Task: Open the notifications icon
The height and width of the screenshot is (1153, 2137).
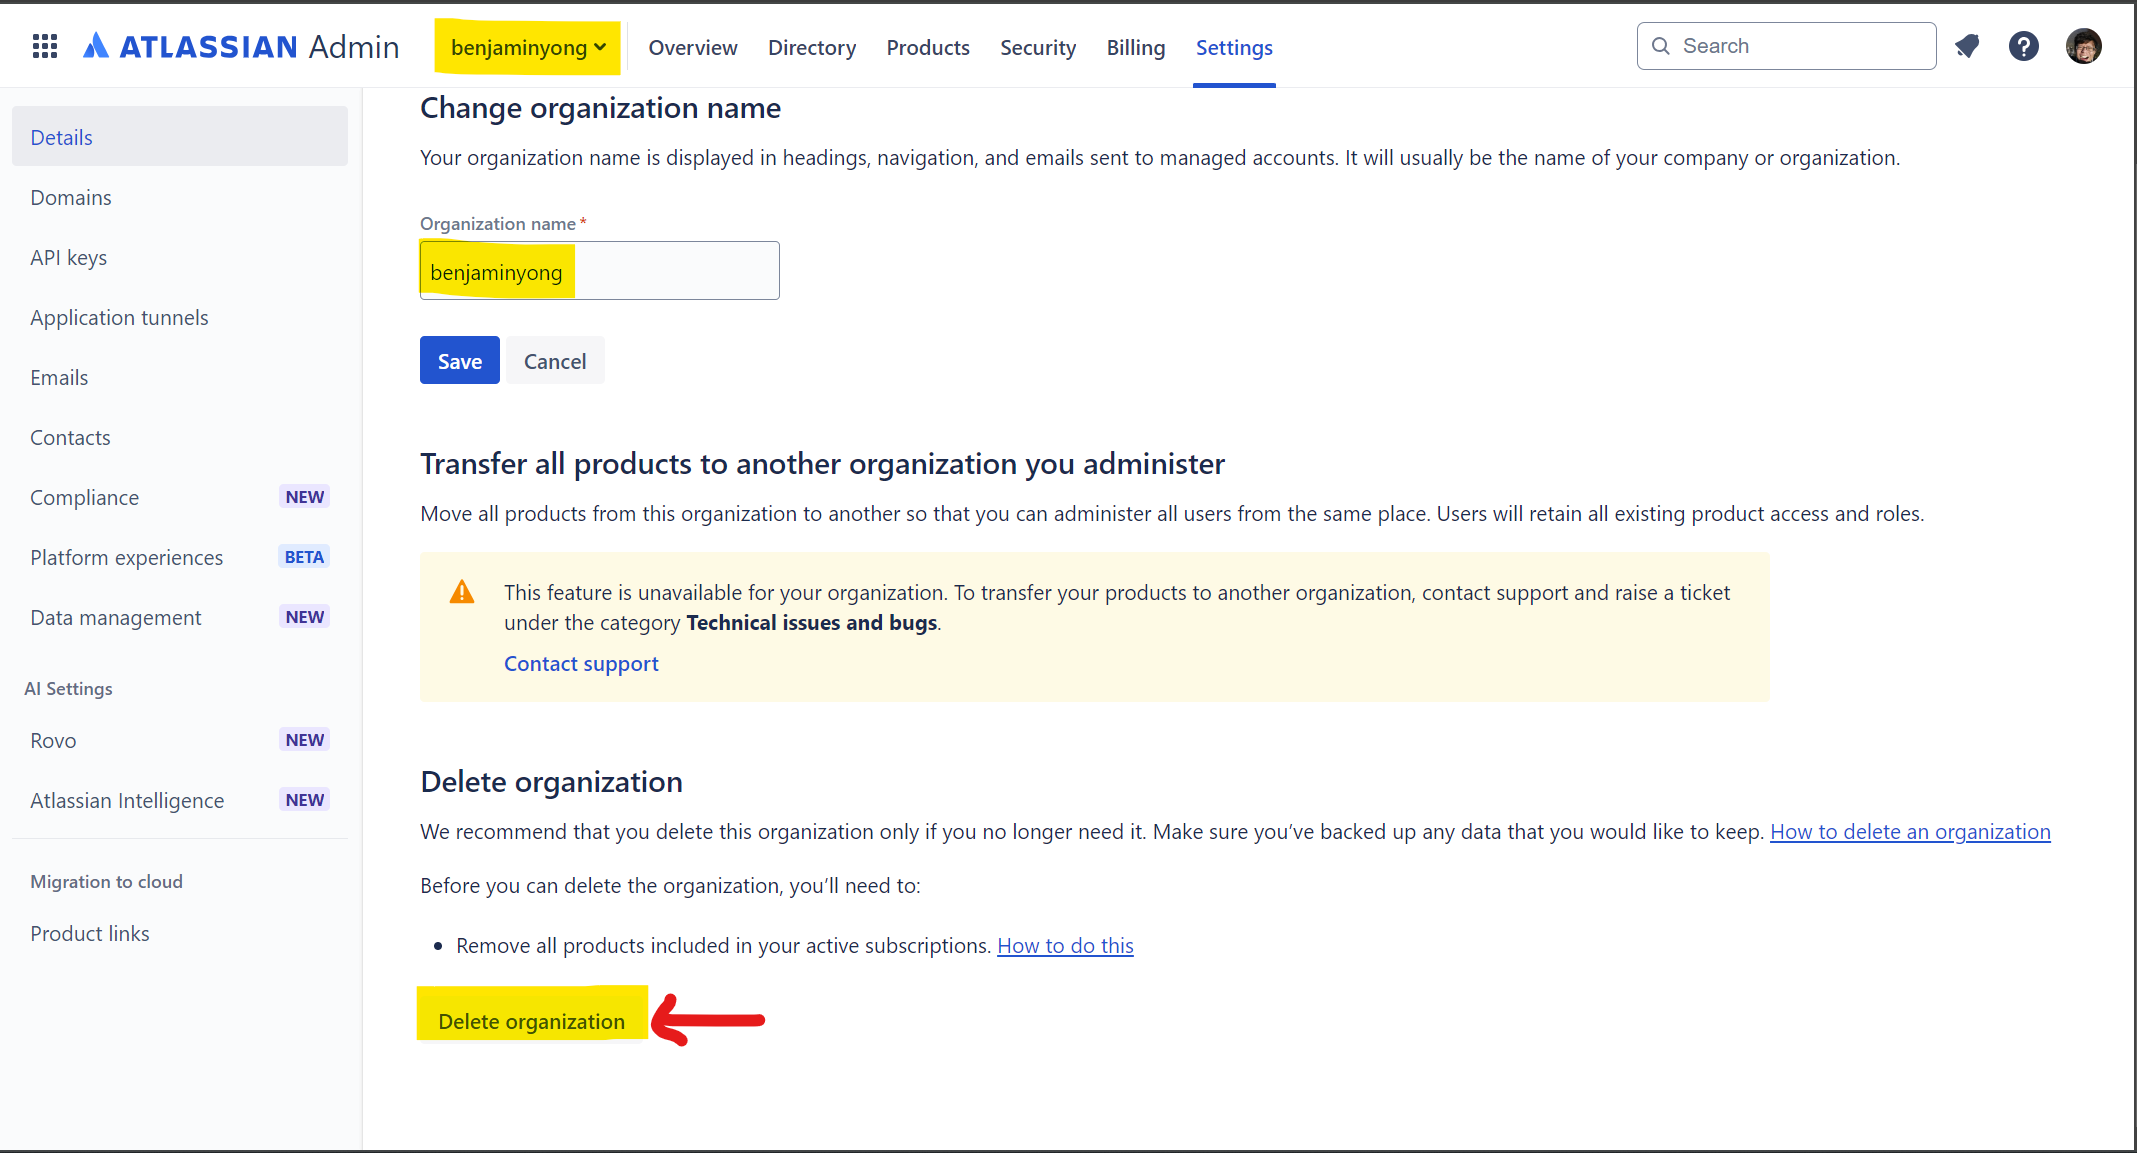Action: (x=1967, y=46)
